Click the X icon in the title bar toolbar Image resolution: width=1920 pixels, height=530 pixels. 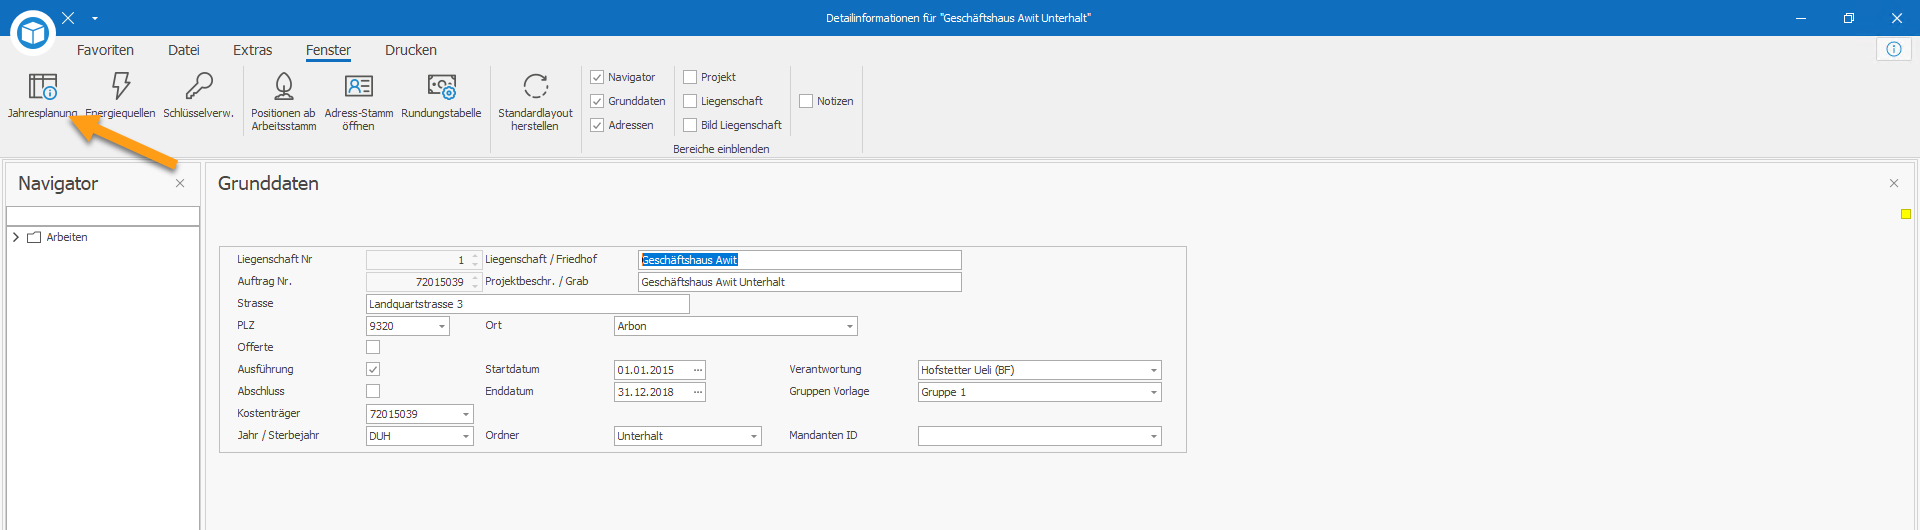point(68,18)
